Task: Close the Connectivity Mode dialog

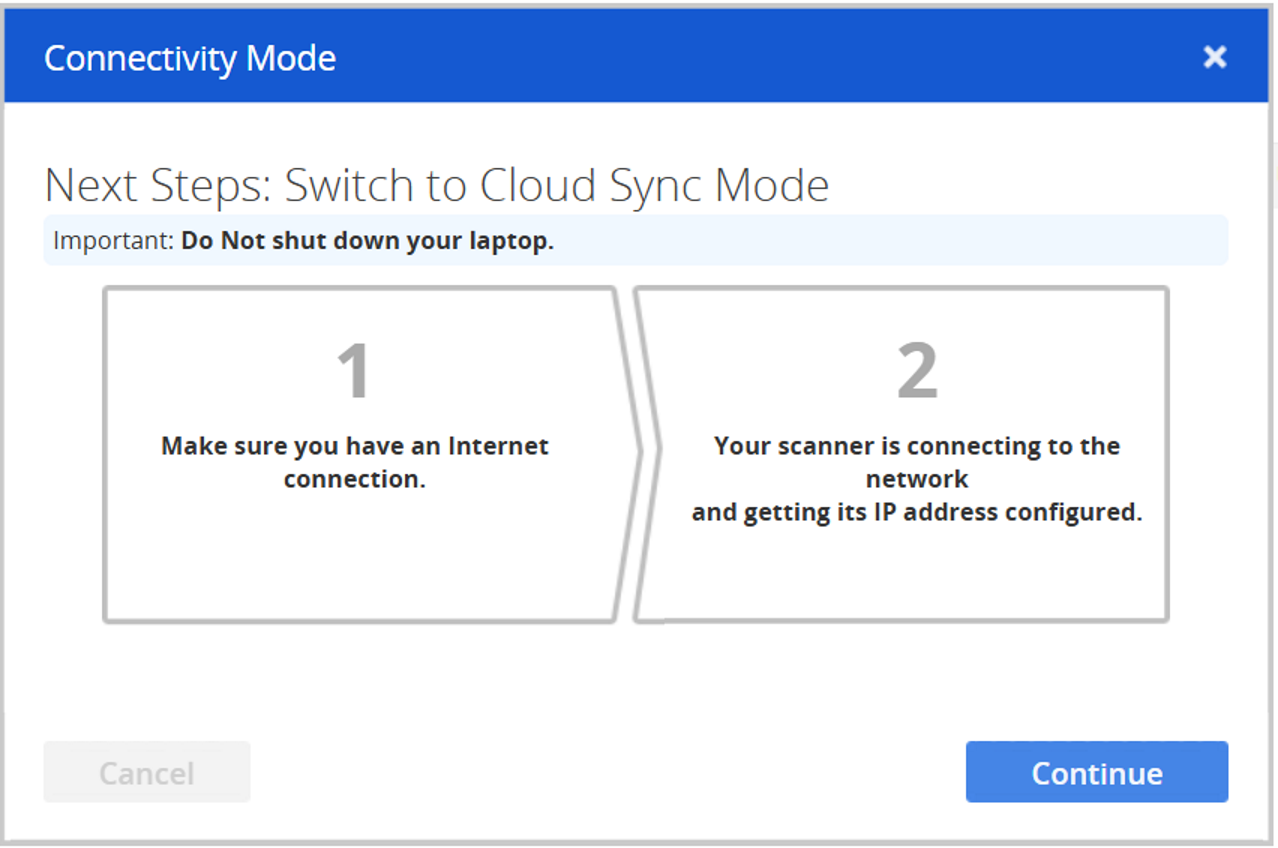Action: (1214, 57)
